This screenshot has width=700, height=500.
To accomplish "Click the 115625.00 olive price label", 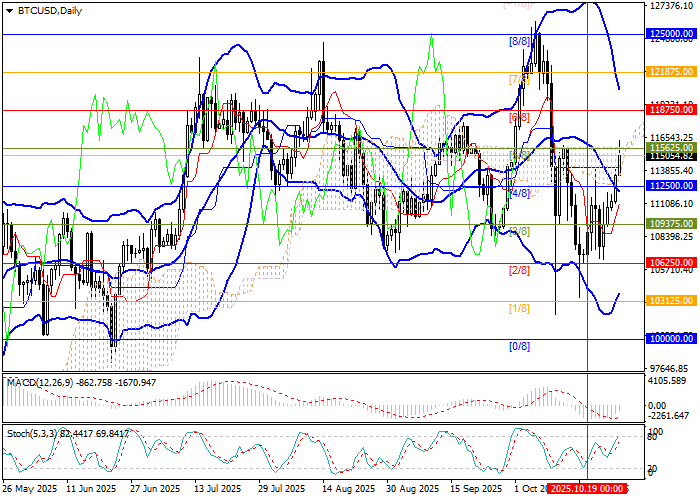I will tap(671, 148).
